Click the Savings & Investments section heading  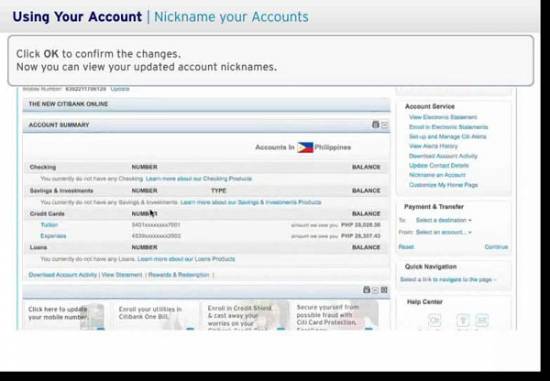61,191
